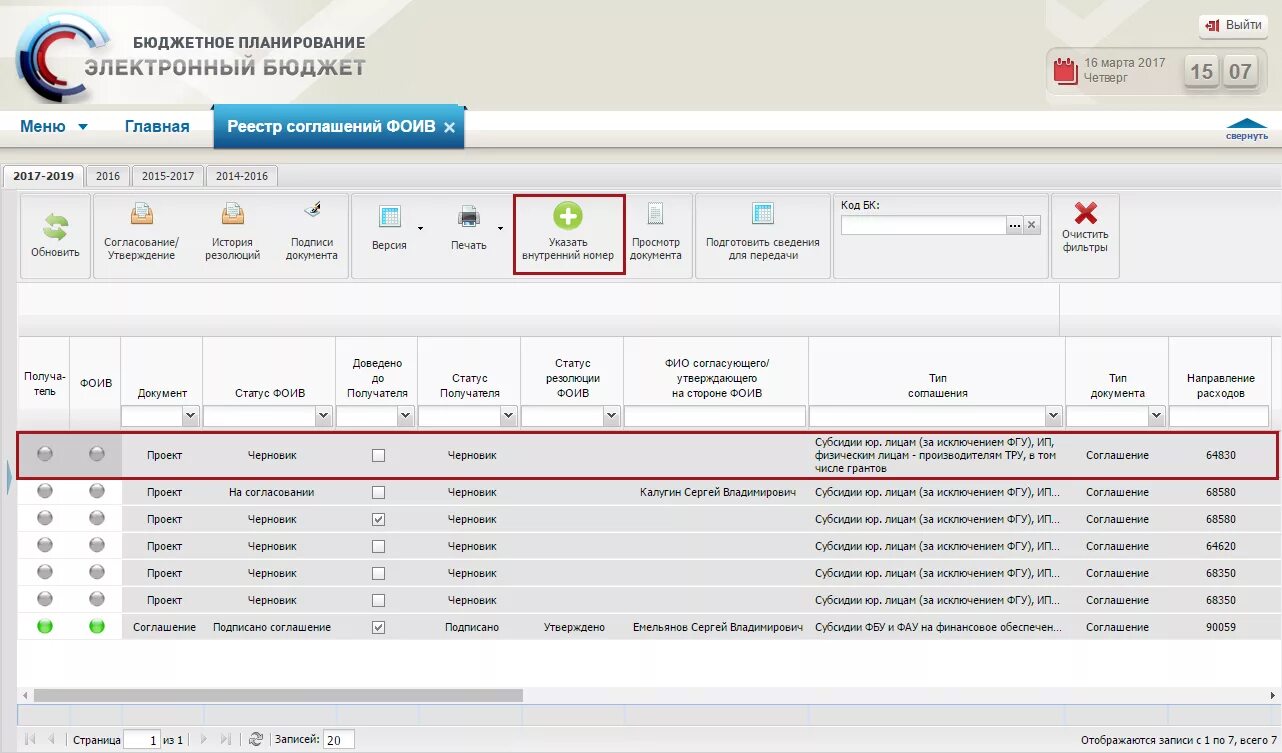Go to next page in pager

pyautogui.click(x=204, y=740)
